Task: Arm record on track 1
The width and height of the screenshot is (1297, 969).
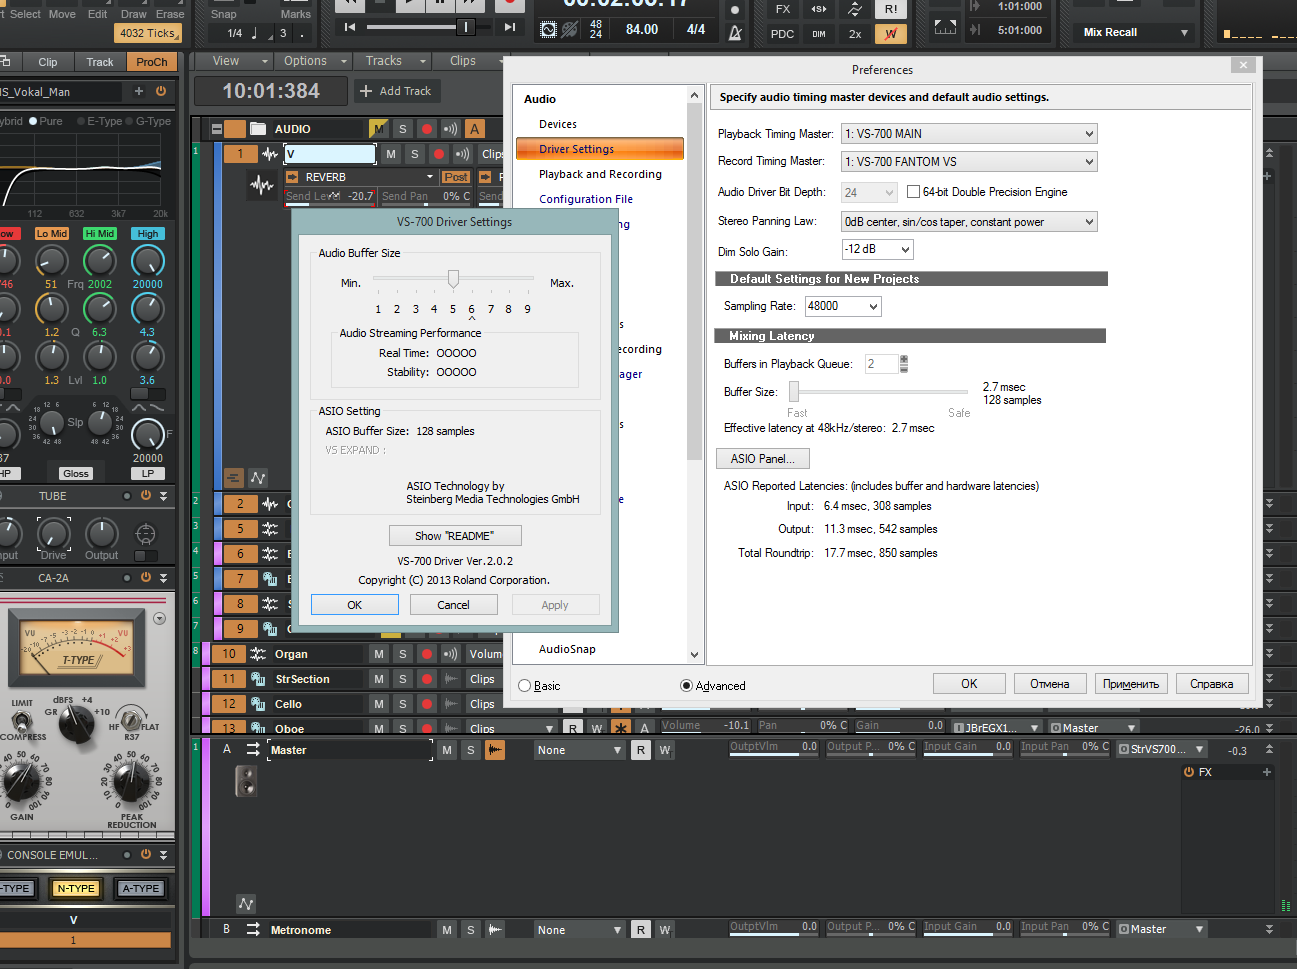Action: coord(438,154)
